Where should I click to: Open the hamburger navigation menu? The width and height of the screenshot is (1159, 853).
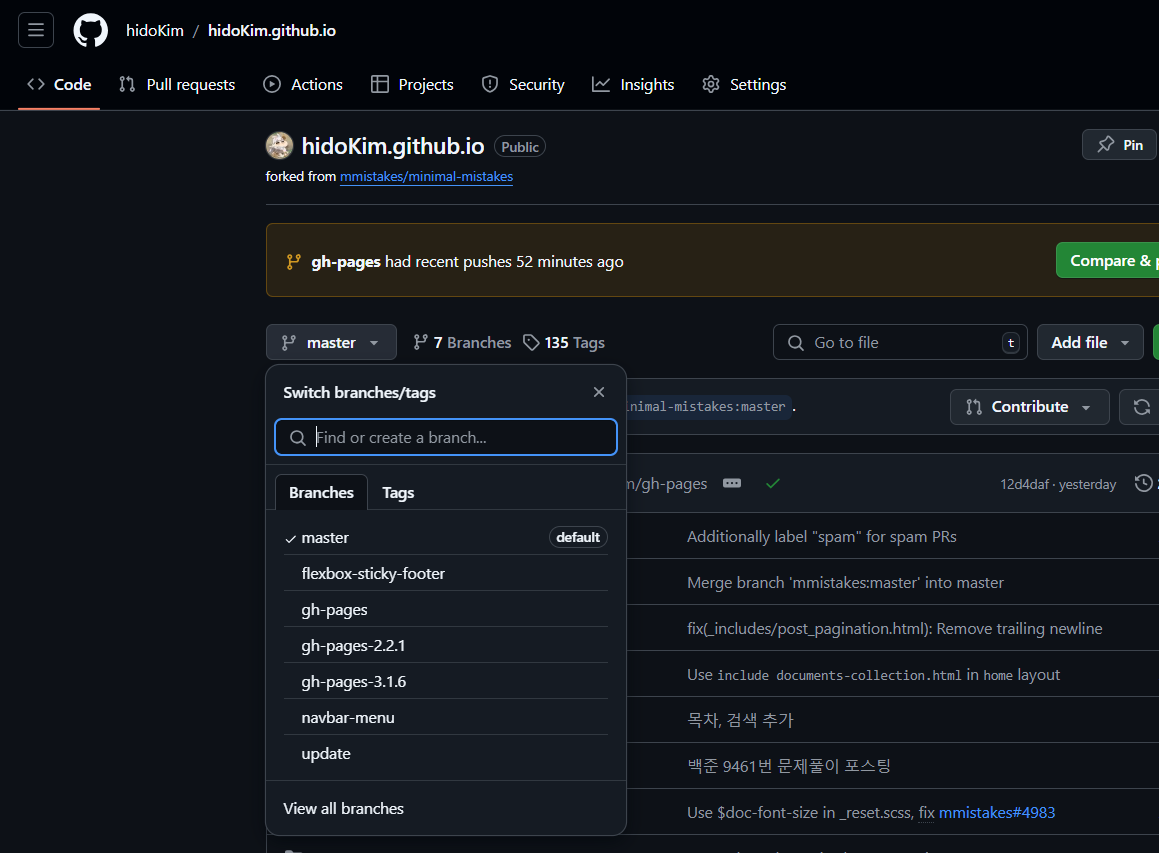35,30
